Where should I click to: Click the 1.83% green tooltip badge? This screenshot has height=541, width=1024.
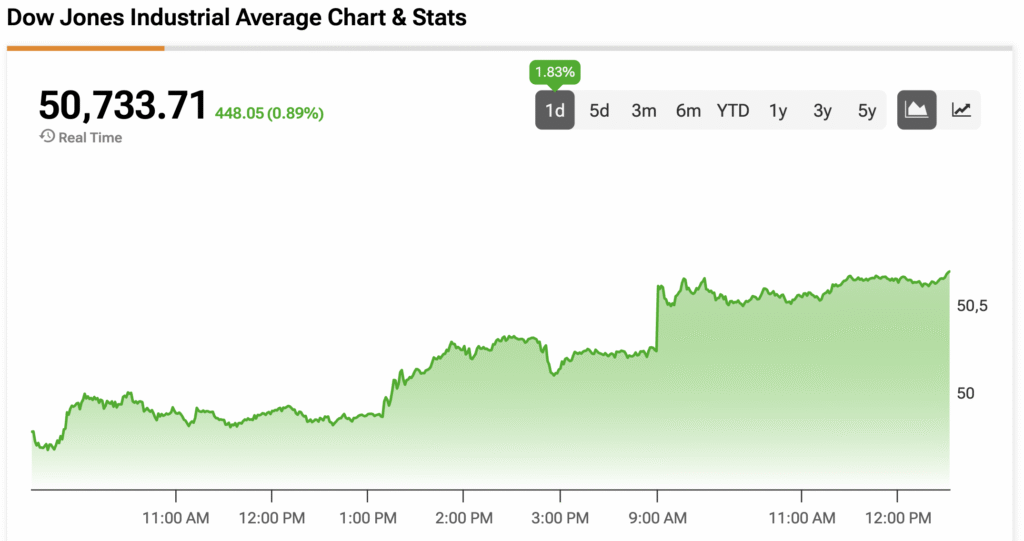tap(554, 72)
